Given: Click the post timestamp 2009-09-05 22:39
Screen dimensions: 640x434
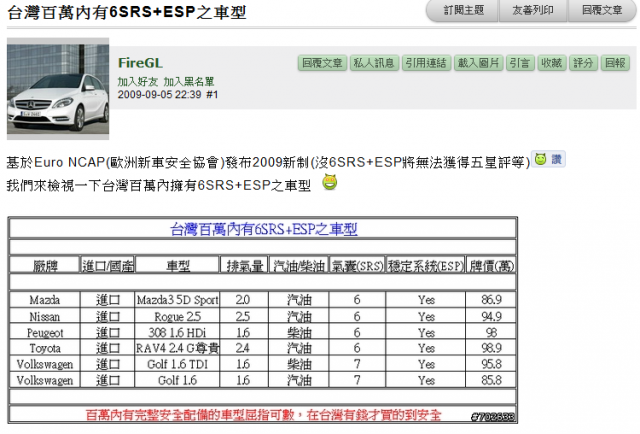Looking at the screenshot, I should tap(160, 95).
